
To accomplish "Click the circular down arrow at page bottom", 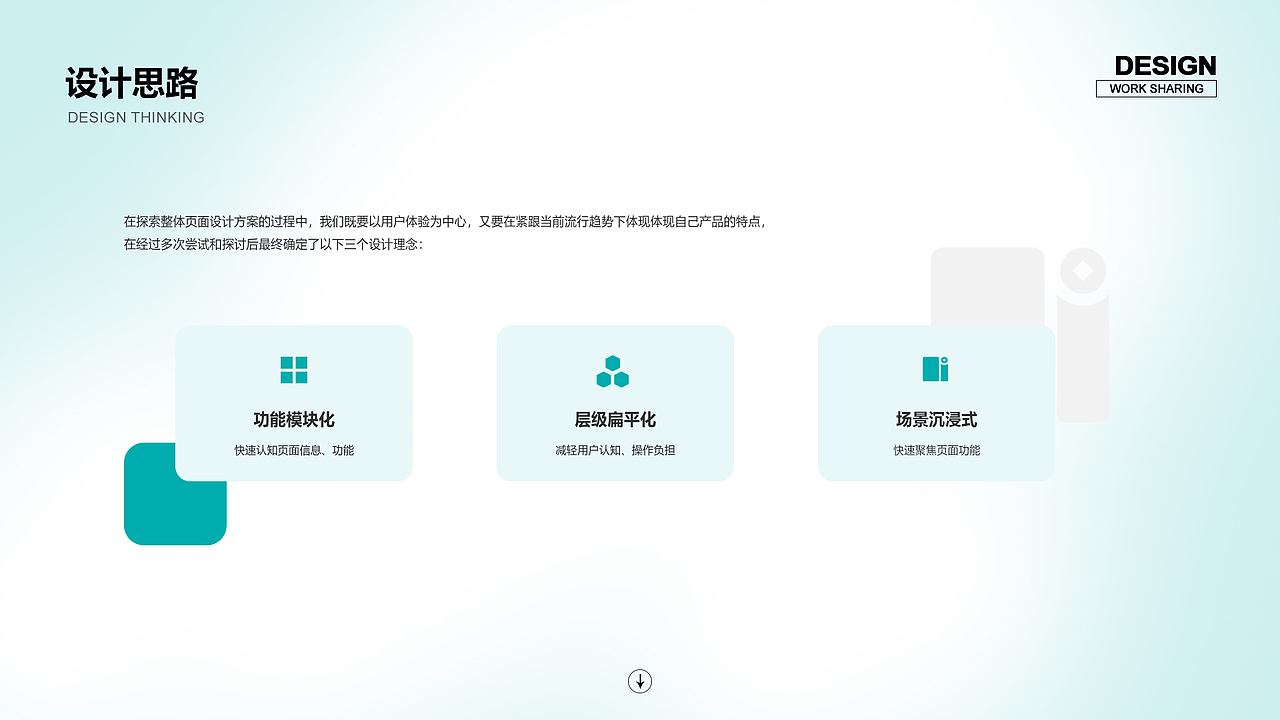I will [639, 681].
